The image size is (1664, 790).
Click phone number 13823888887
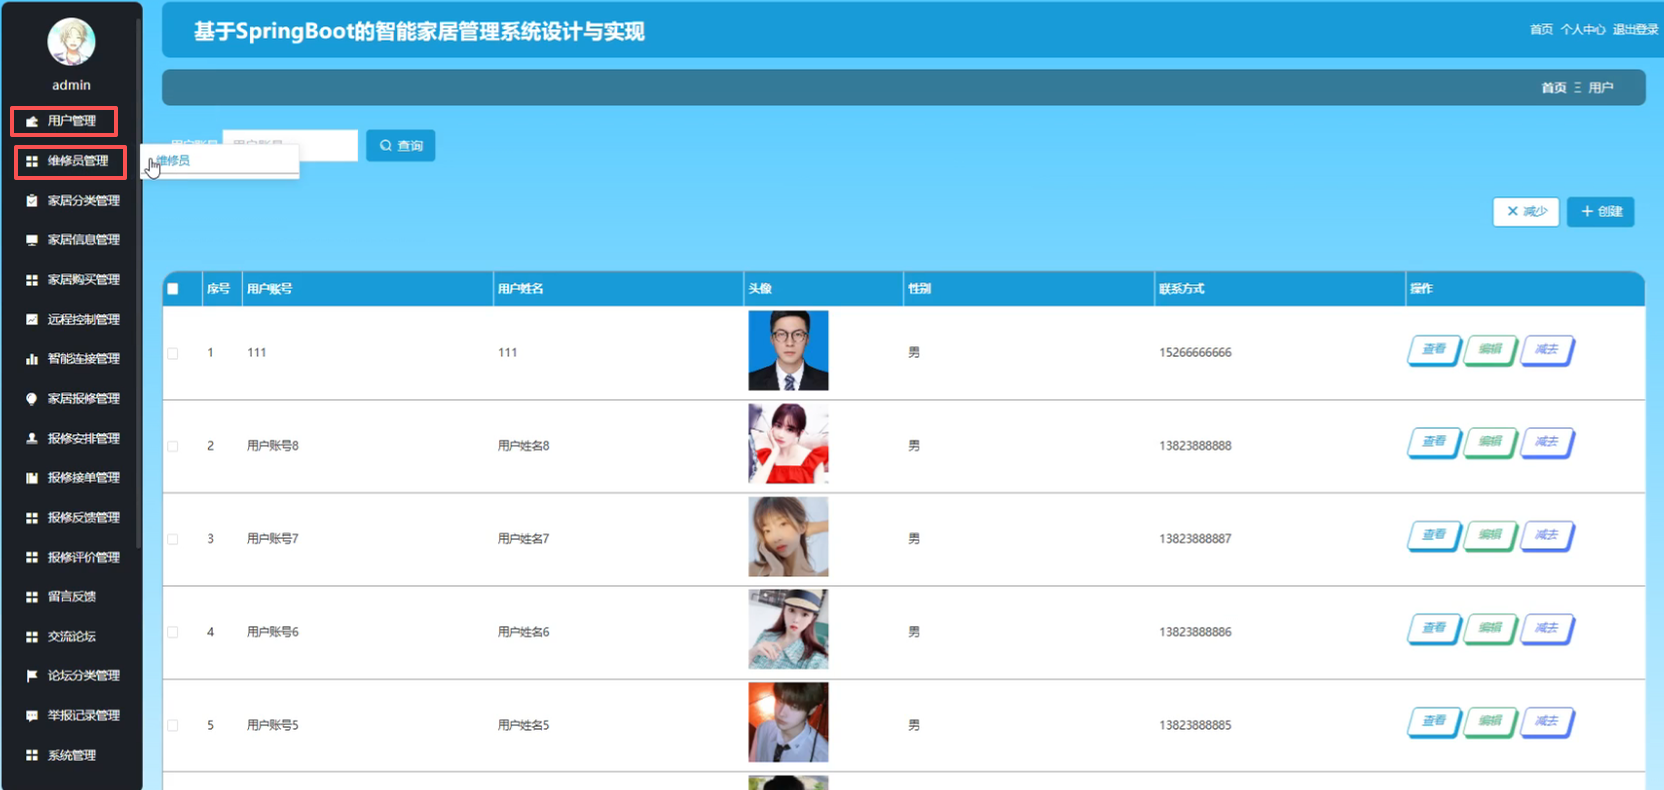coord(1195,539)
